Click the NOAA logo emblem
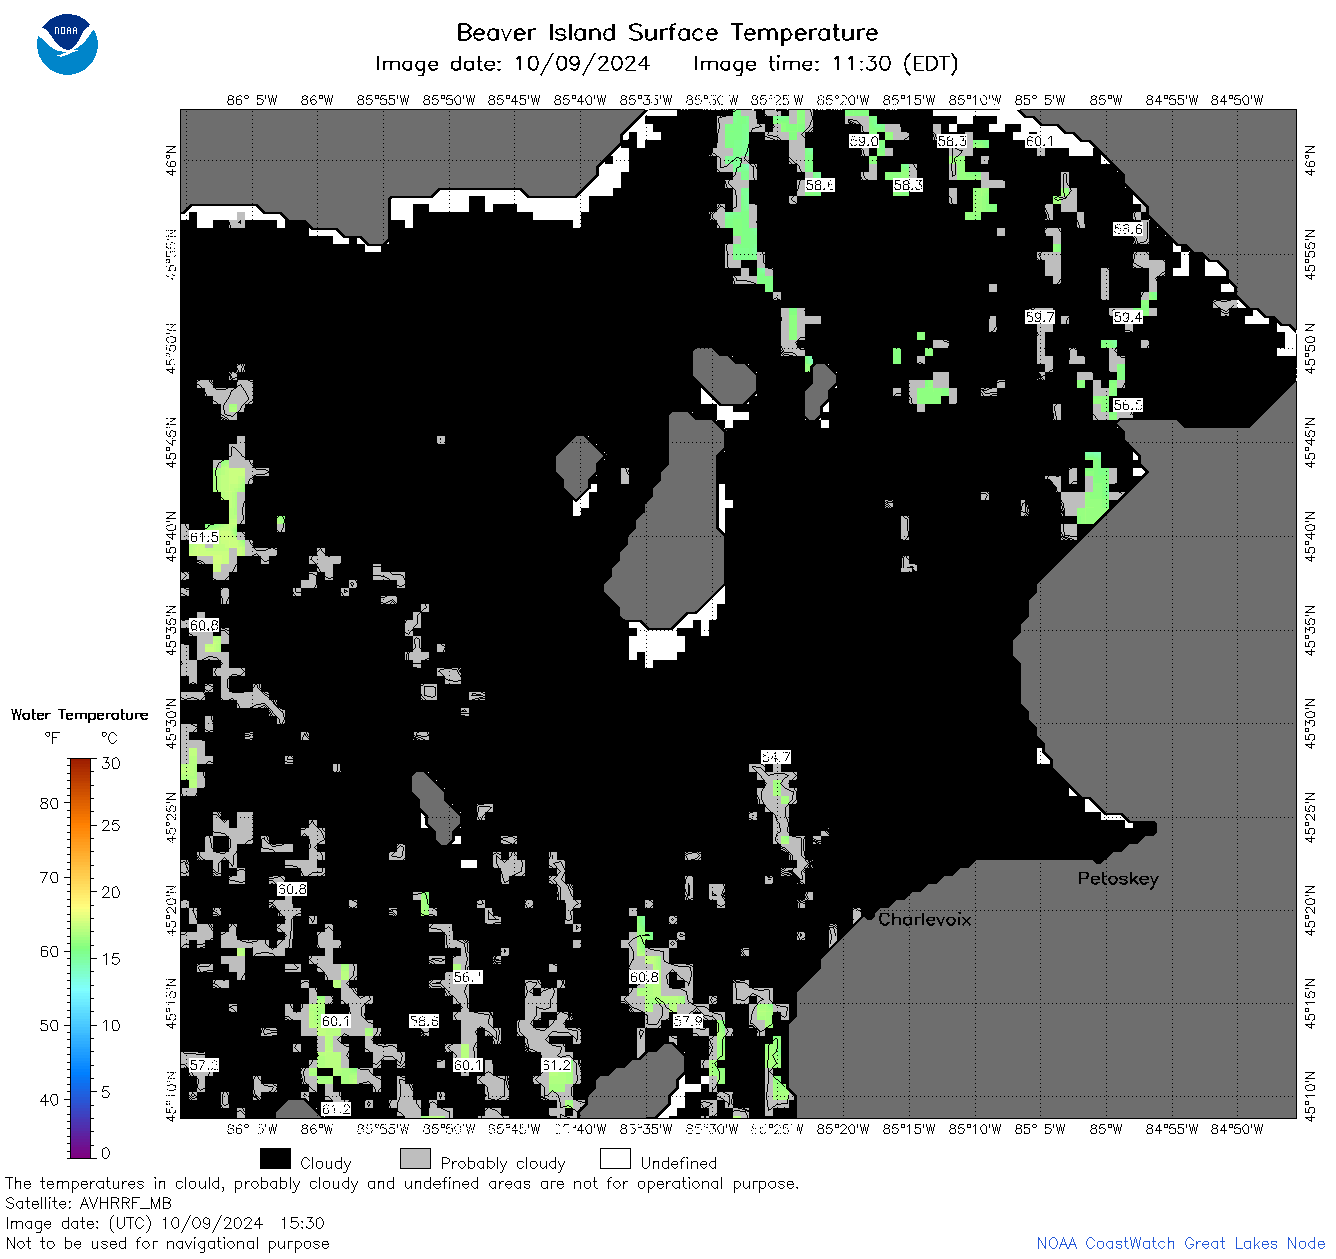 67,44
